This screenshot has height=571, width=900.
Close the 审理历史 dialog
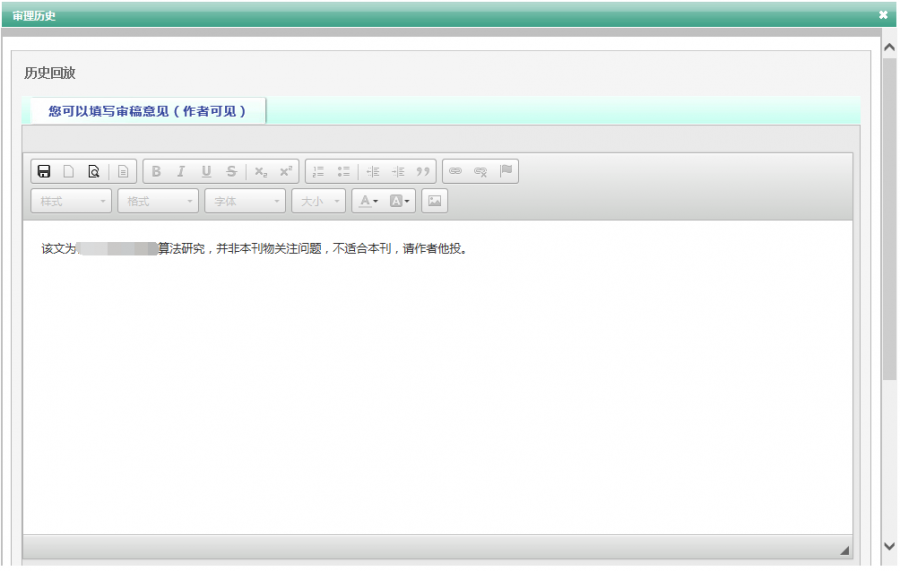click(x=883, y=15)
